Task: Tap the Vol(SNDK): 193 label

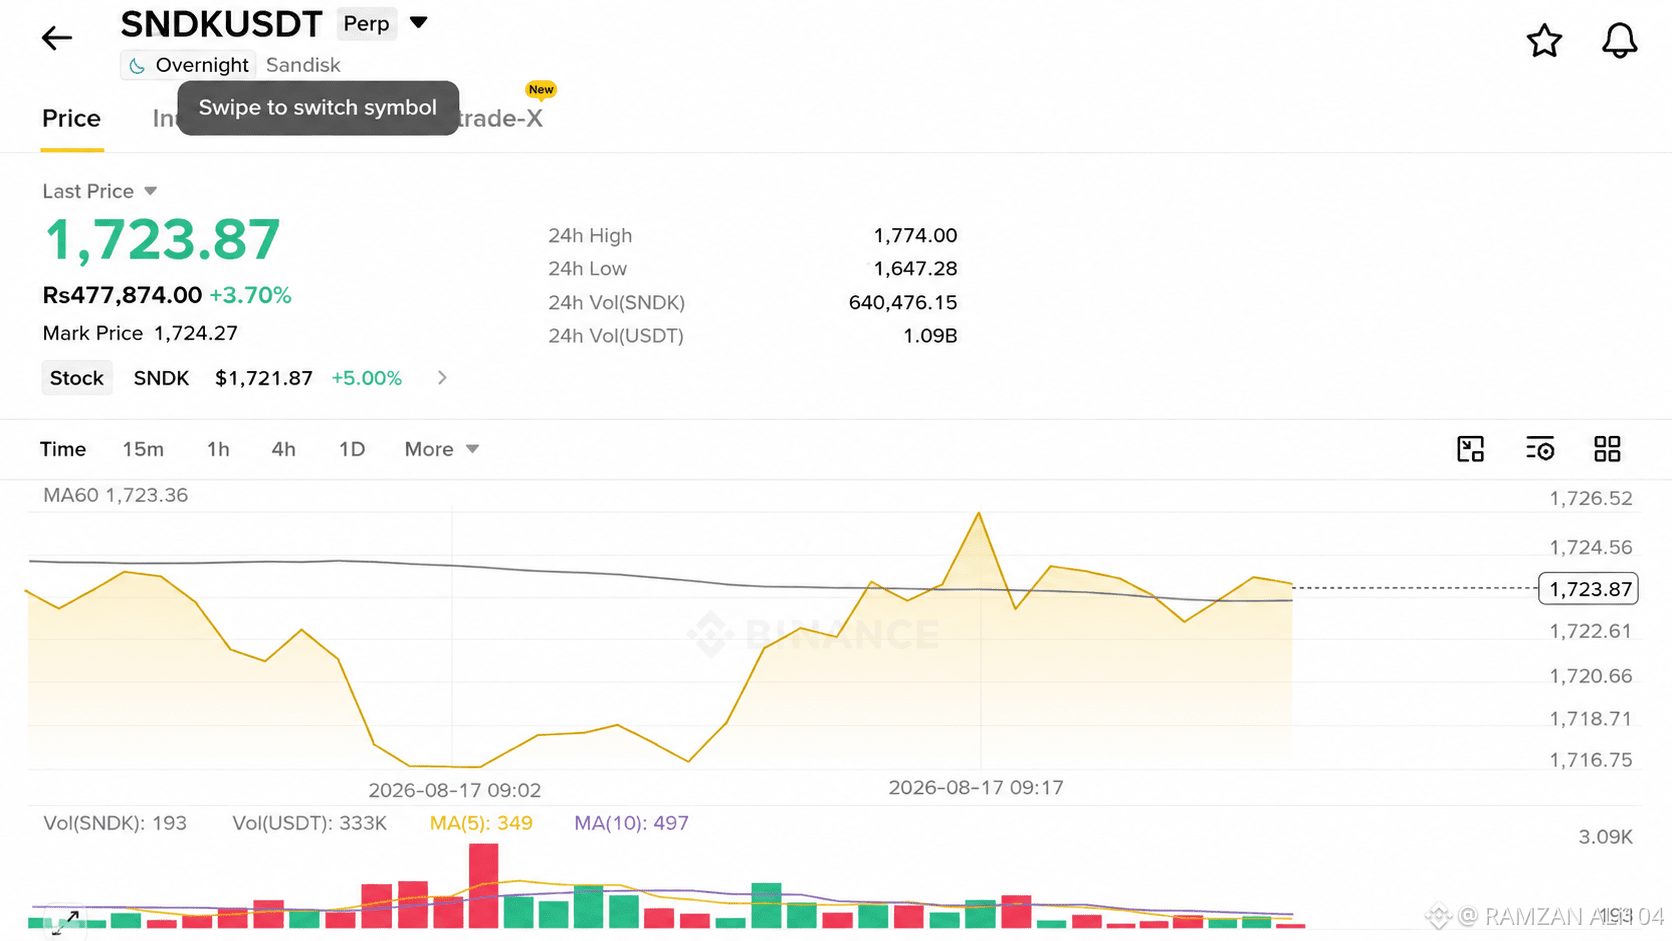Action: pos(115,823)
